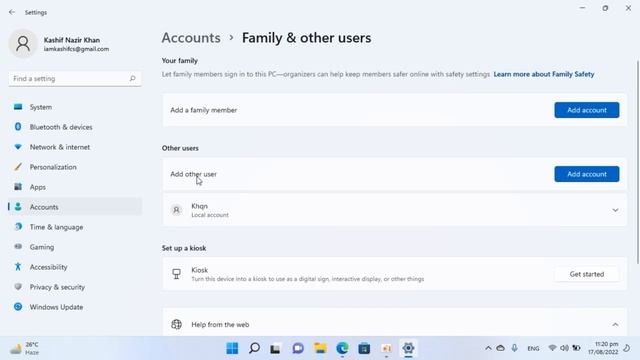Open File Explorer from the taskbar
Viewport: 640px width, 360px height.
[320, 348]
